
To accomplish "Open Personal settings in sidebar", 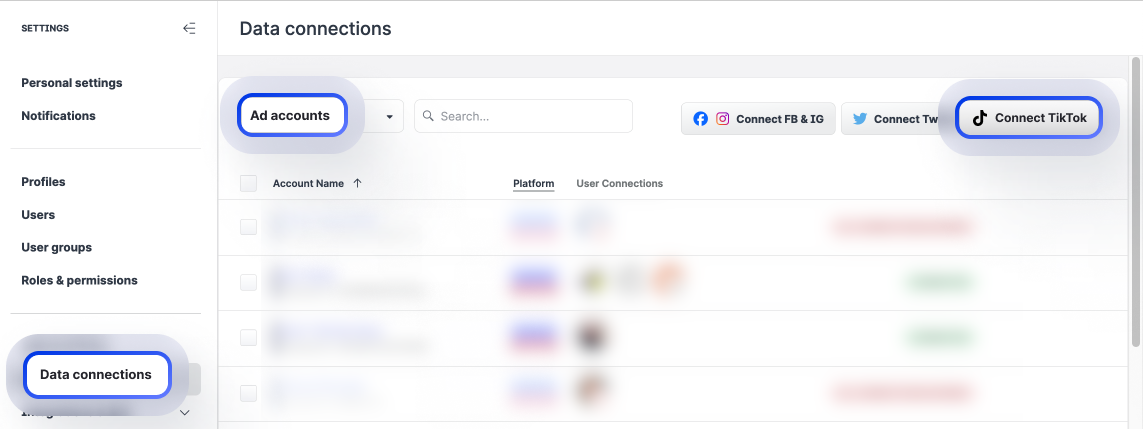I will click(x=72, y=83).
